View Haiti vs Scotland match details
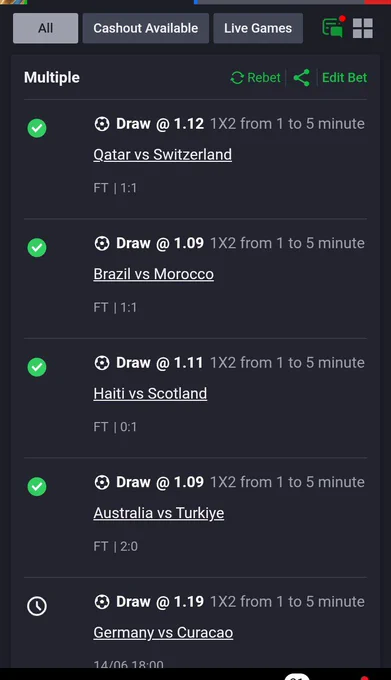This screenshot has height=680, width=391. pos(150,394)
